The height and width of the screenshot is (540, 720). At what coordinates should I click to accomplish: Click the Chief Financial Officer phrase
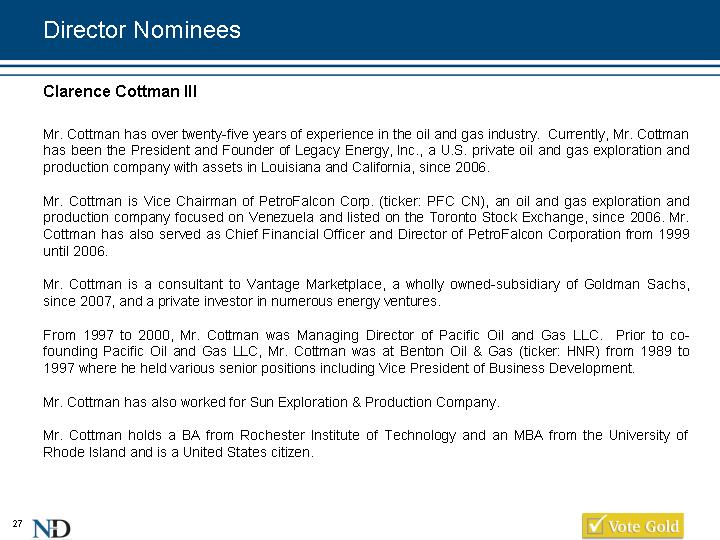295,235
